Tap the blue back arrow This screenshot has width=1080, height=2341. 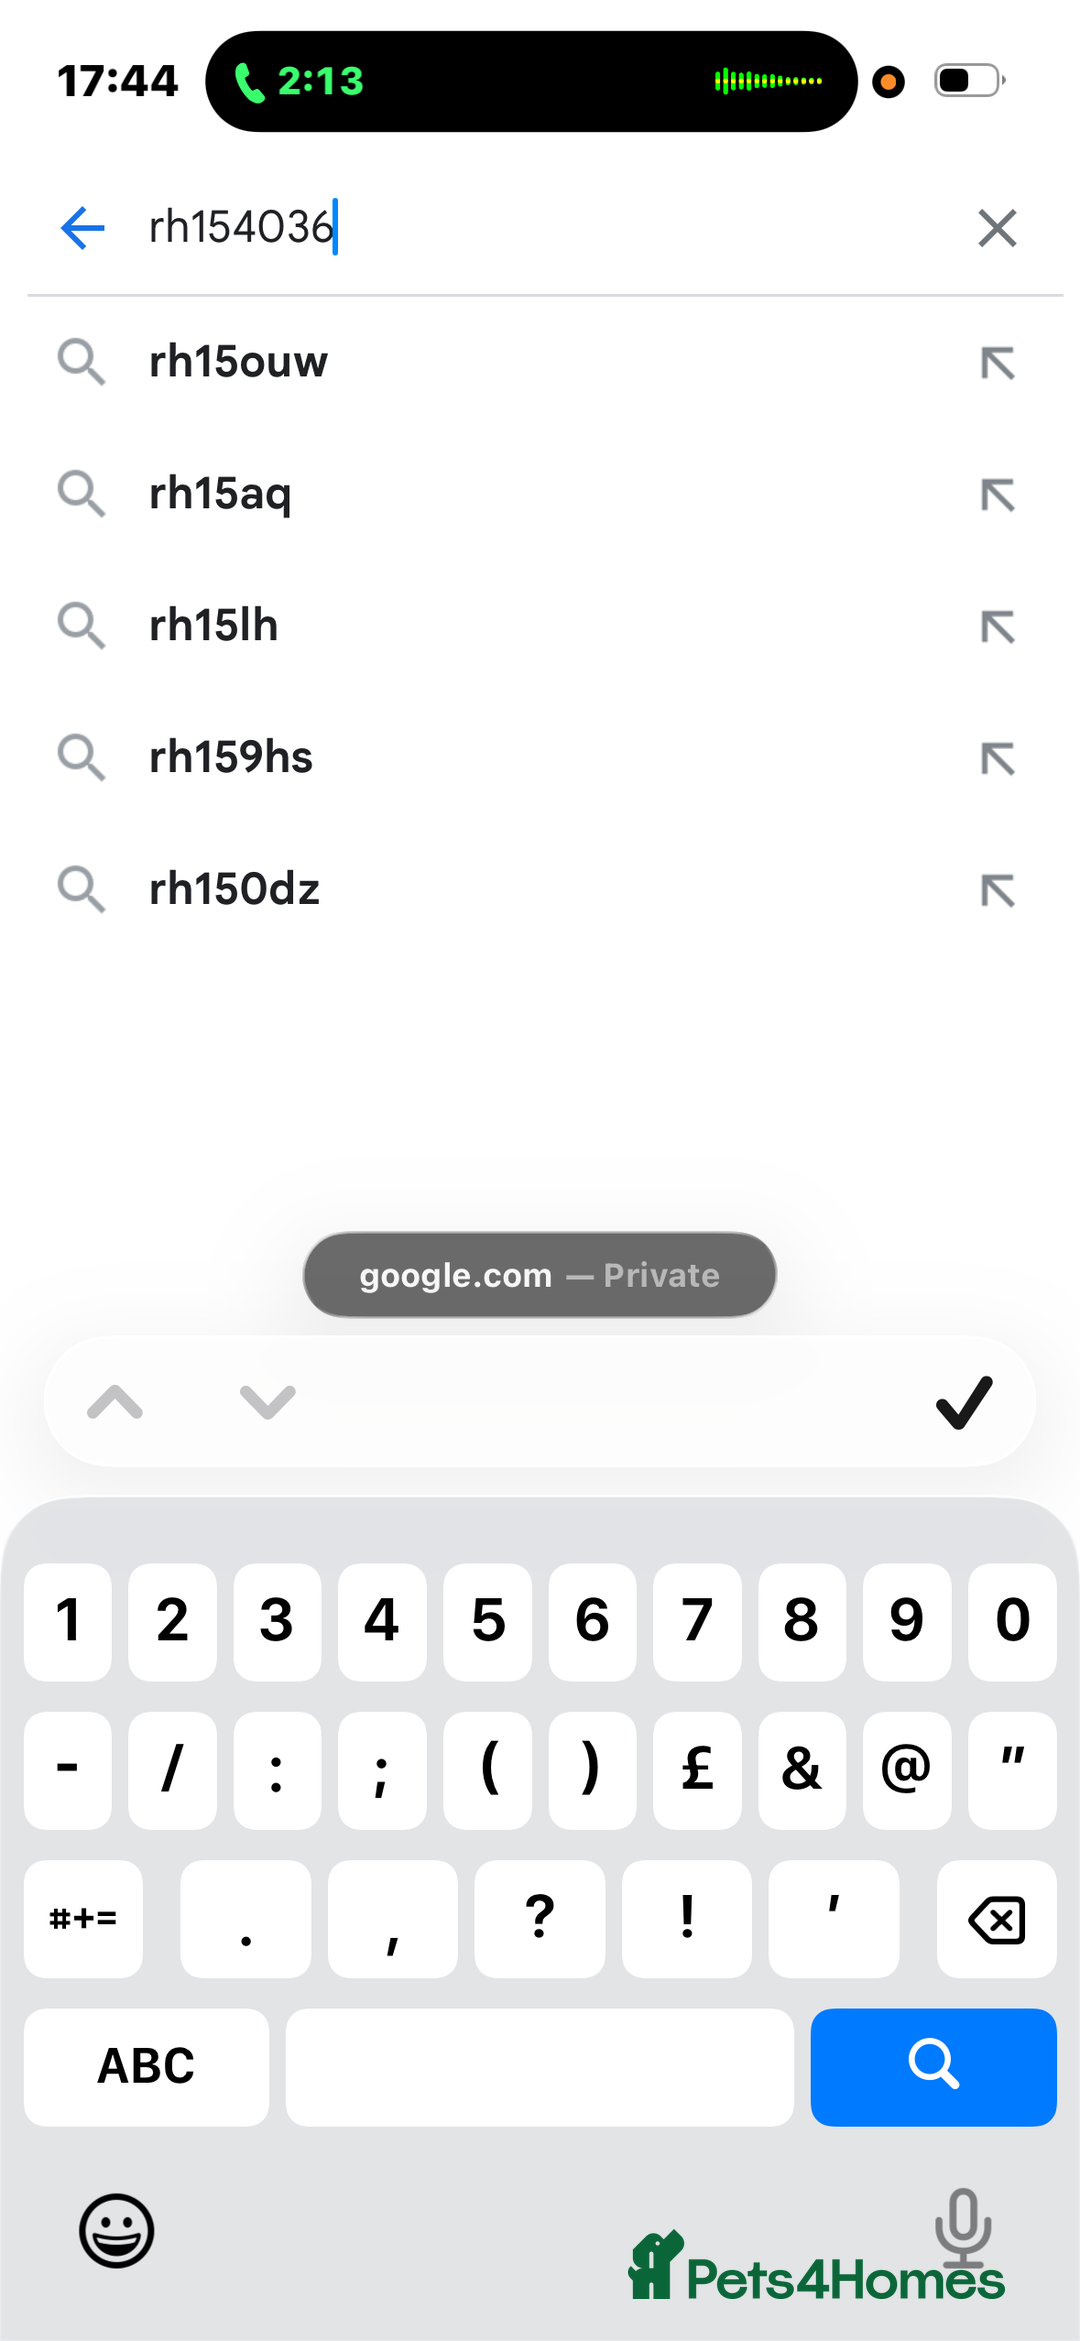[x=83, y=228]
